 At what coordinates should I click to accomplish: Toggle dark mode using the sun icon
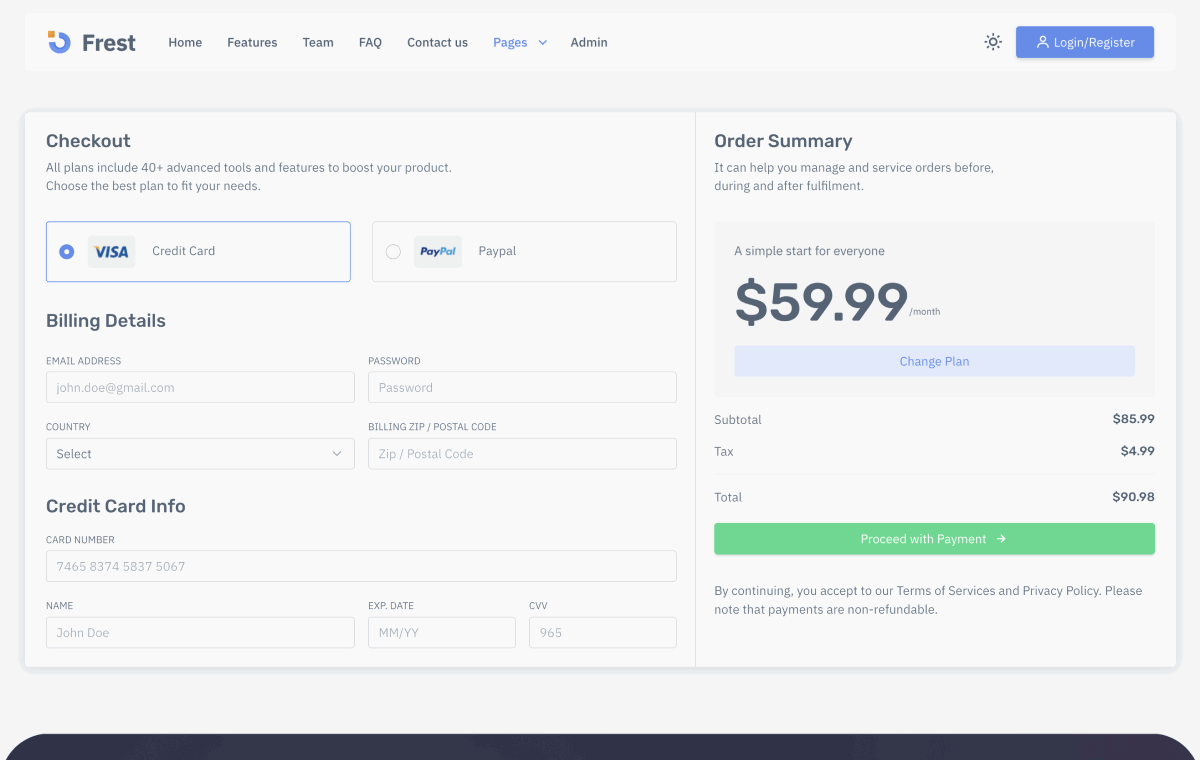[992, 41]
